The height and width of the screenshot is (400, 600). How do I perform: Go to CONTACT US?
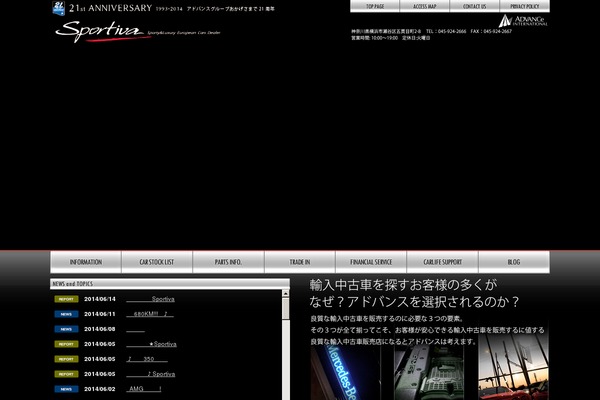[x=474, y=6]
